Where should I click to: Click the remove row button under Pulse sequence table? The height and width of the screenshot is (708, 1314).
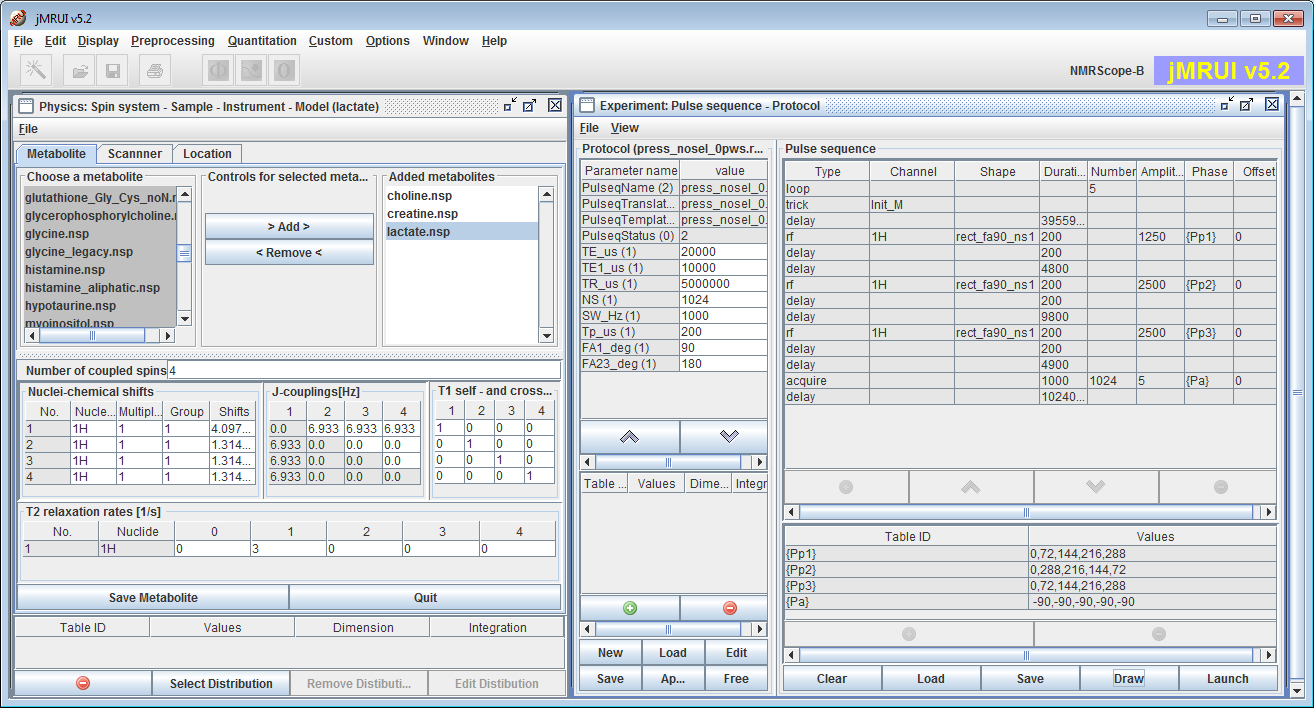1220,487
